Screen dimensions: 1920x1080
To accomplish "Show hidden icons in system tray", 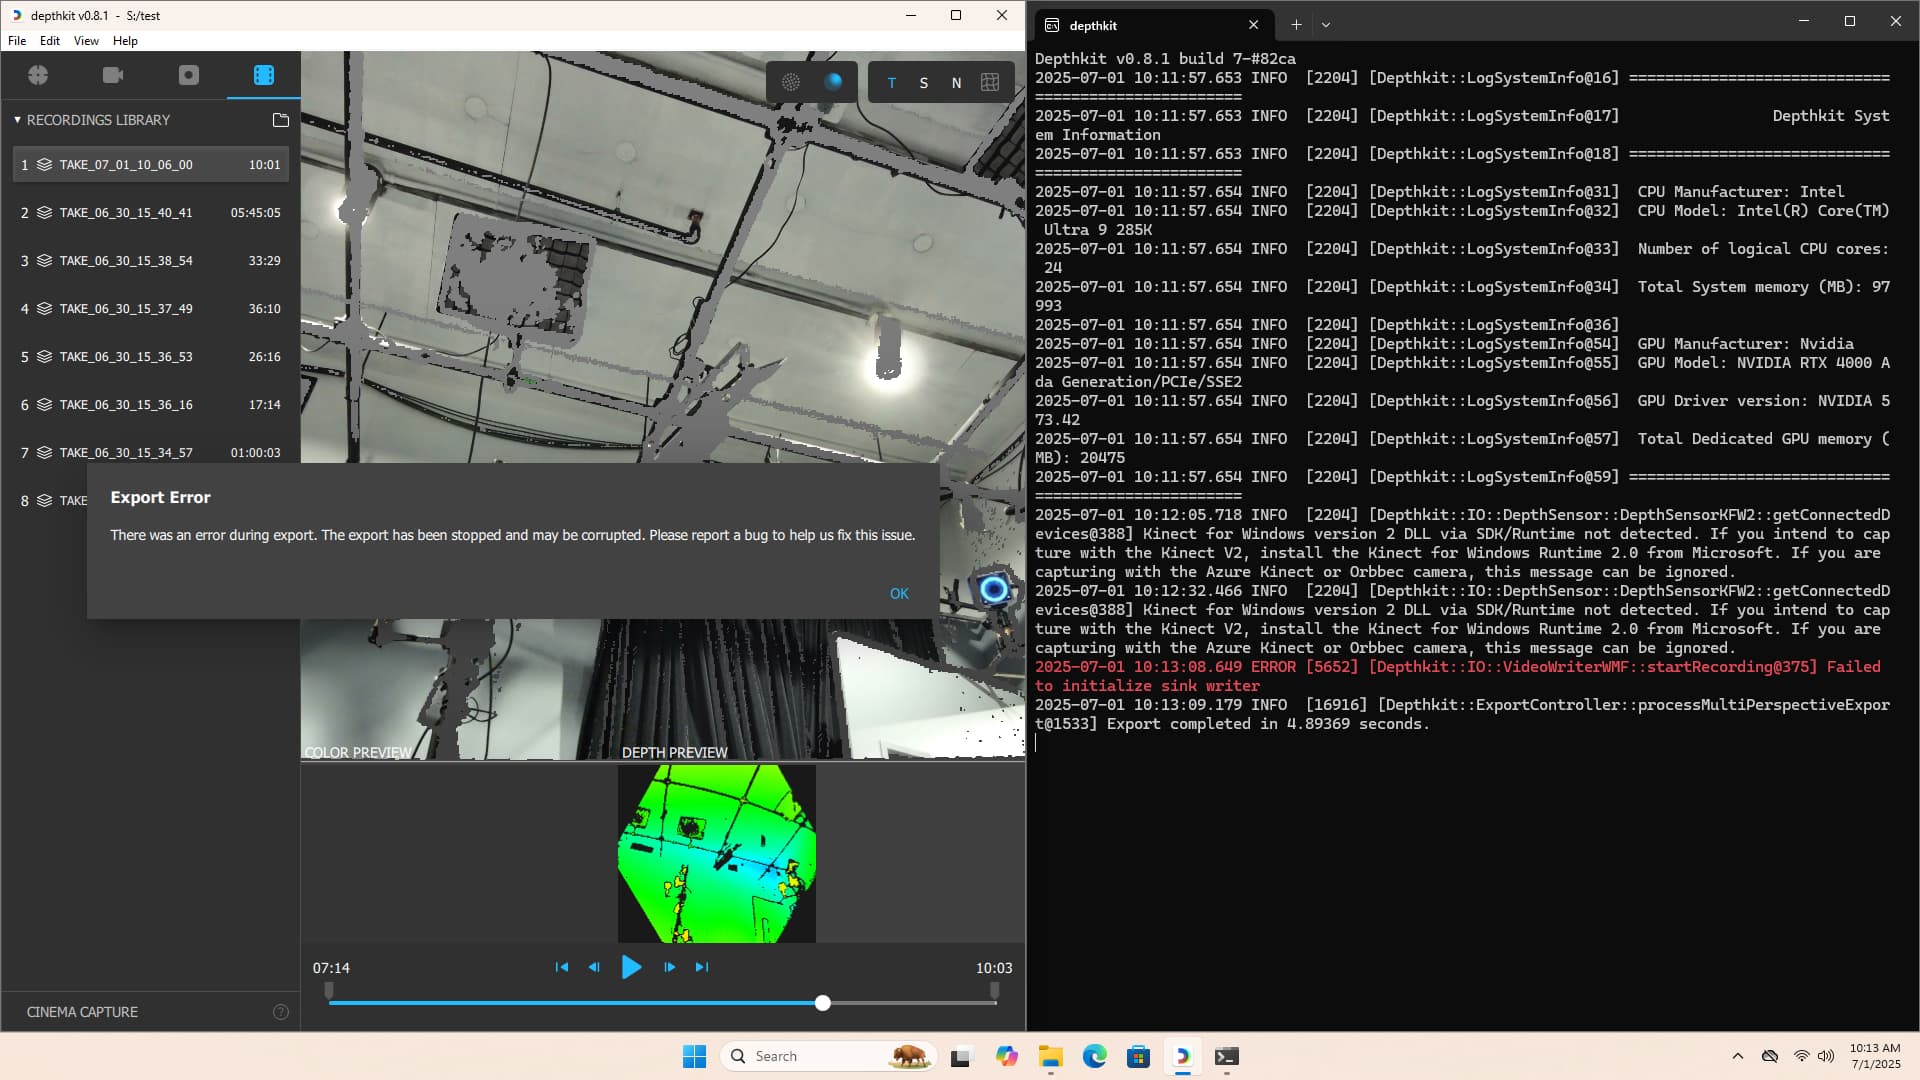I will [1738, 1056].
